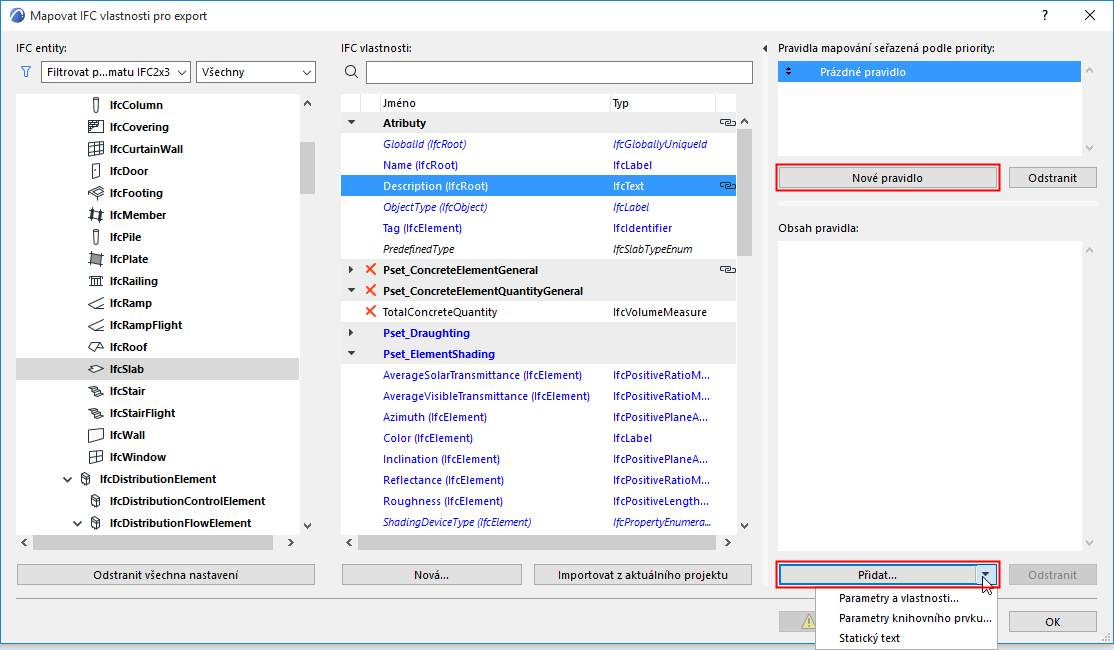Click Importovat z aktuálního projektu button
This screenshot has width=1114, height=650.
(x=642, y=575)
